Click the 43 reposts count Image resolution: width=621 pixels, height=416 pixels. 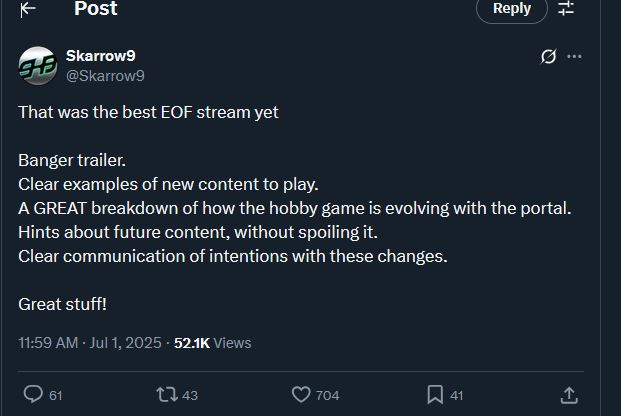(x=190, y=395)
